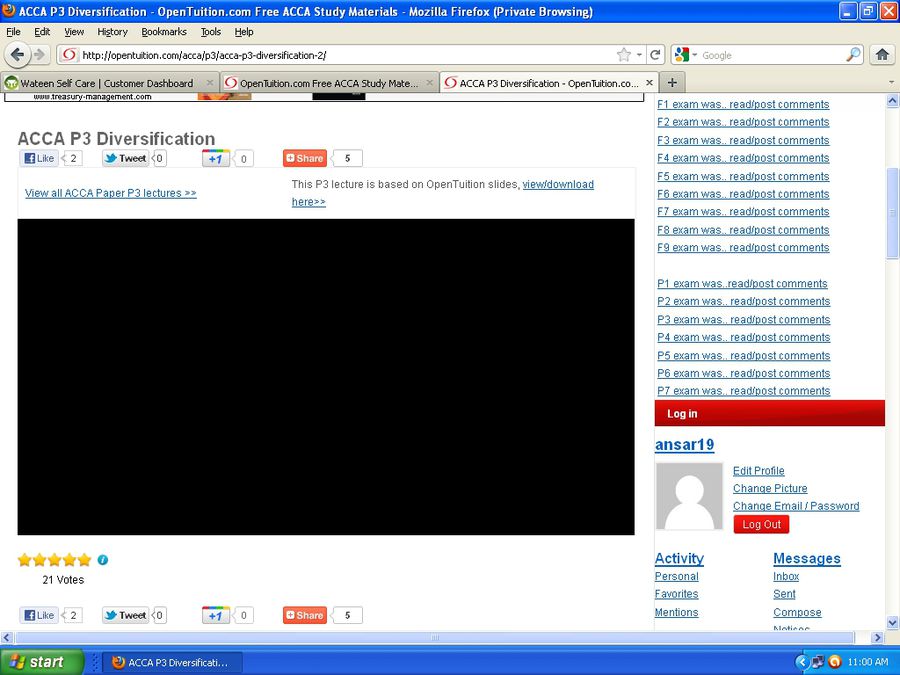Viewport: 900px width, 675px height.
Task: Open the Change Picture link
Action: (x=770, y=488)
